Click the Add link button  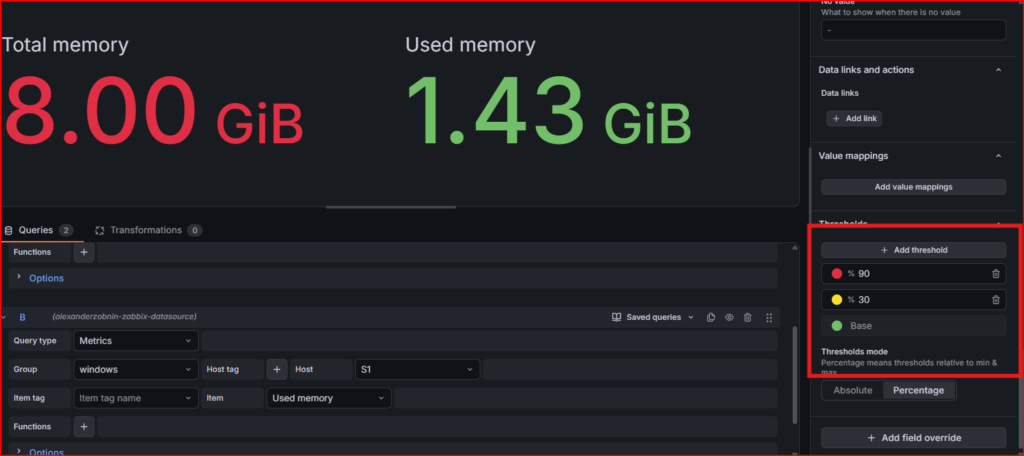(854, 118)
